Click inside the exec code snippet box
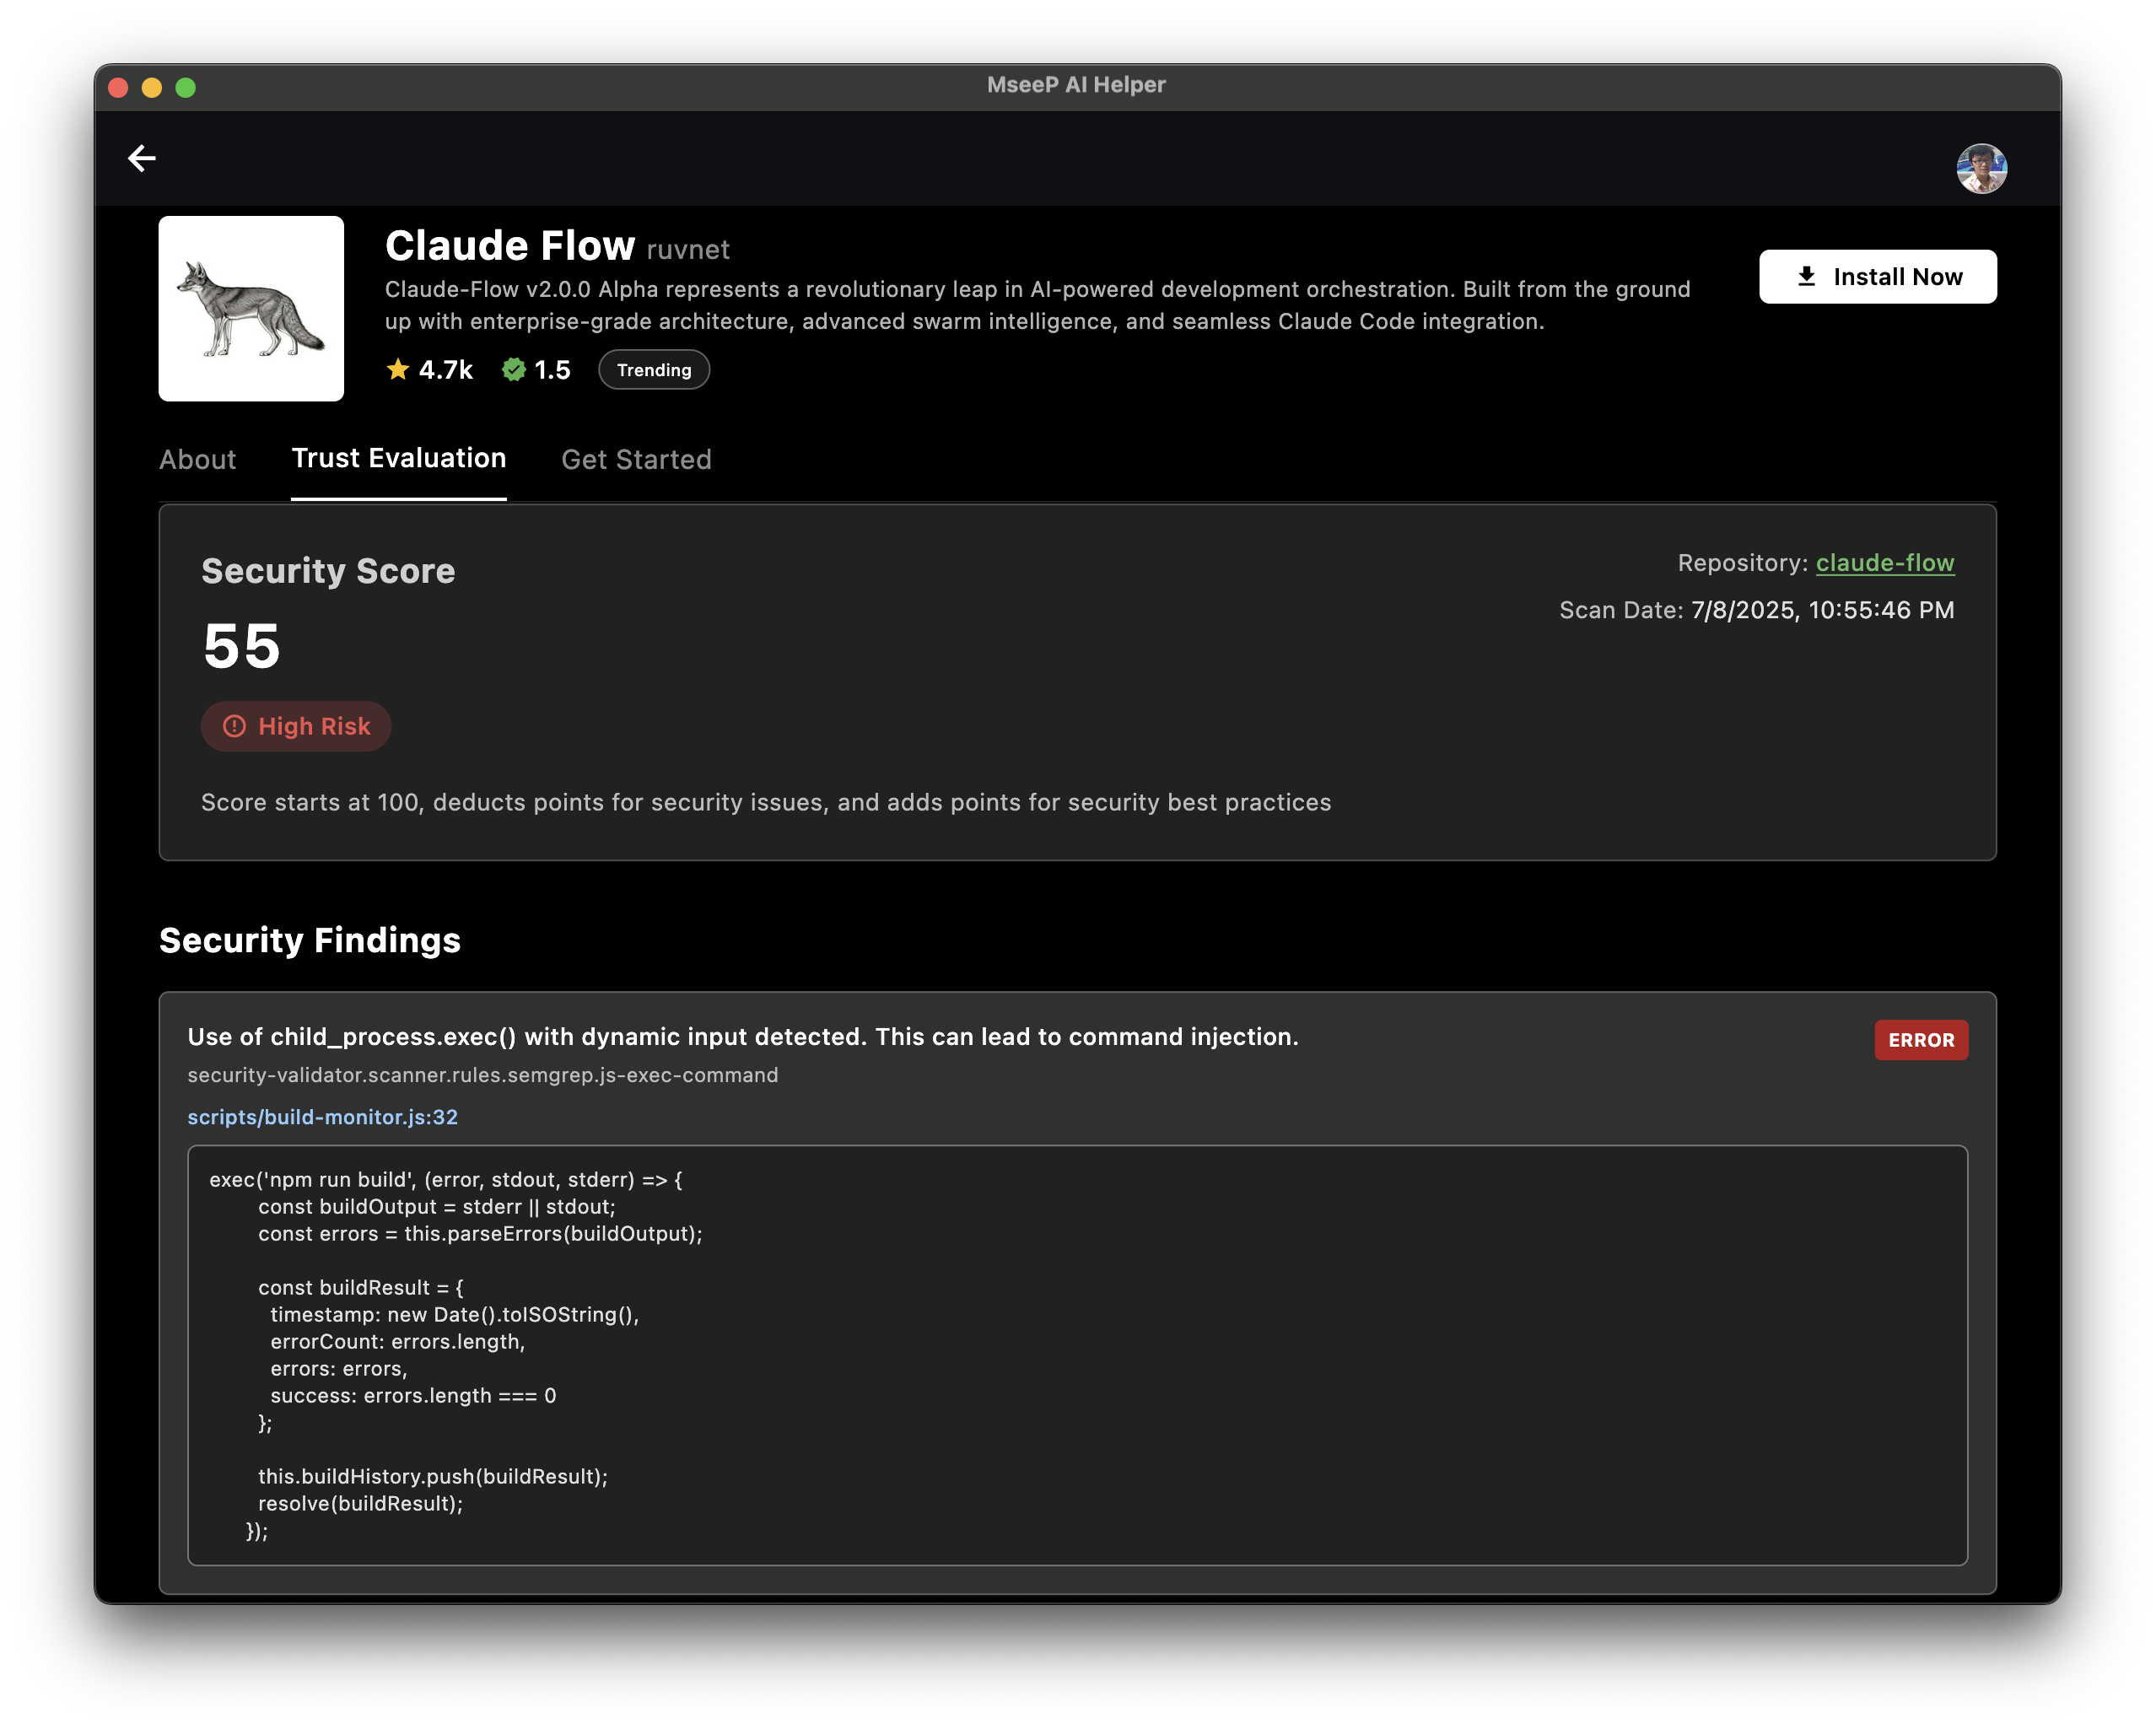 tap(1077, 1354)
